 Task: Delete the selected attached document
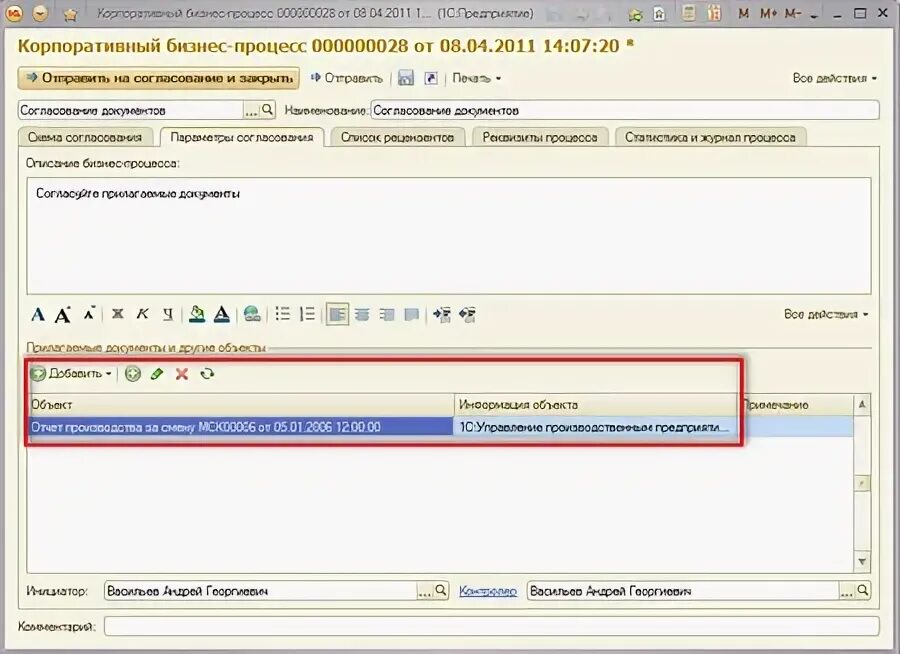180,375
